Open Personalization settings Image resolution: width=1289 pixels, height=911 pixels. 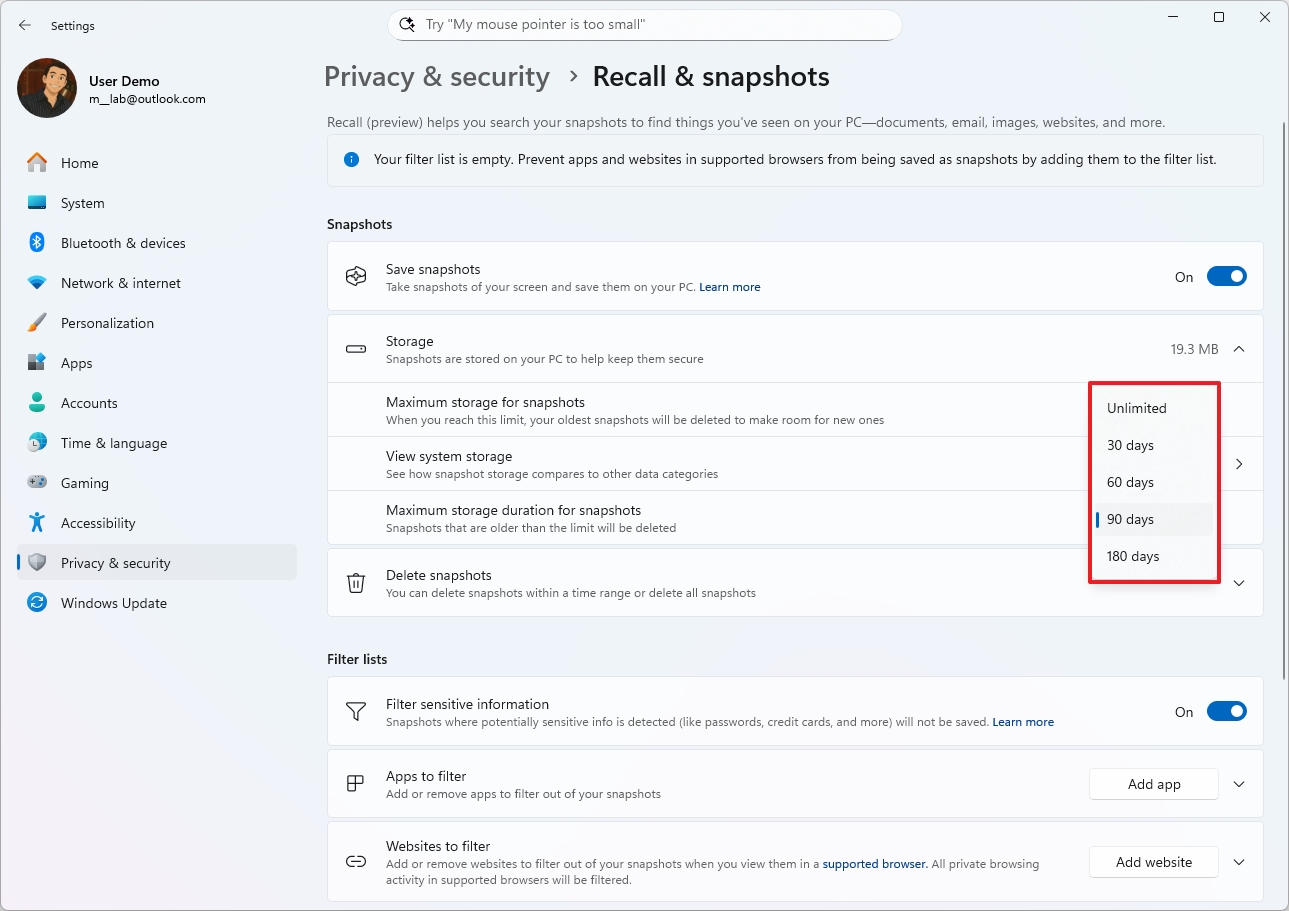click(x=107, y=323)
